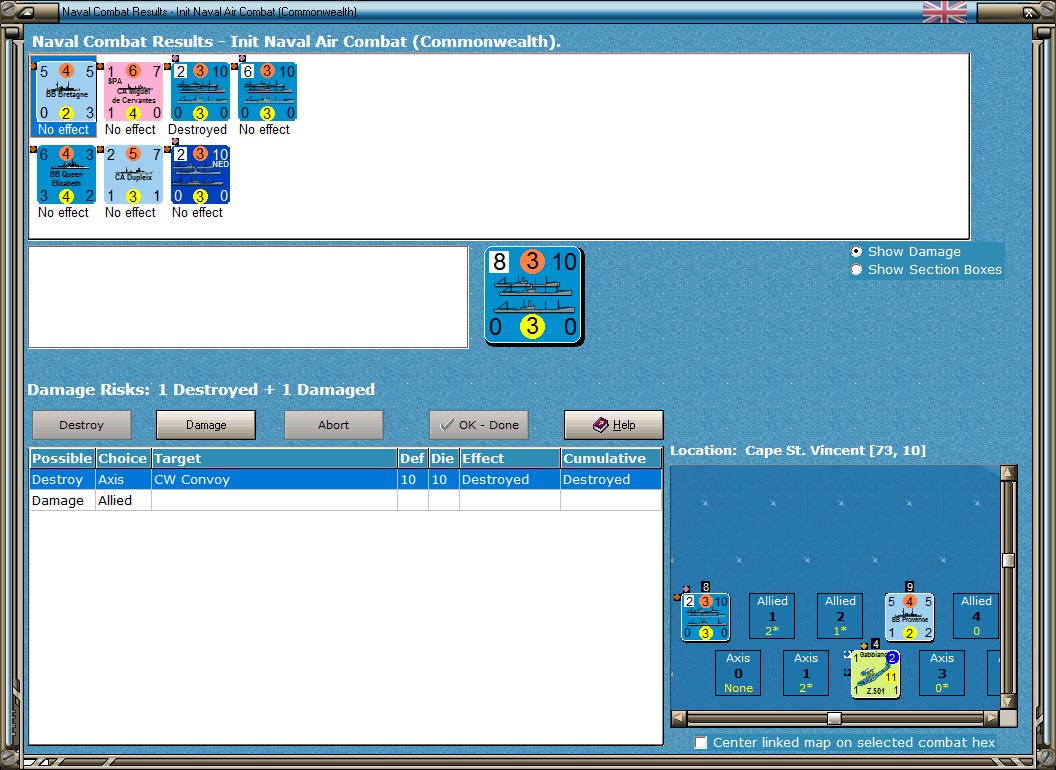Select the CA Dupleix ship counter
The width and height of the screenshot is (1056, 770).
(x=133, y=174)
